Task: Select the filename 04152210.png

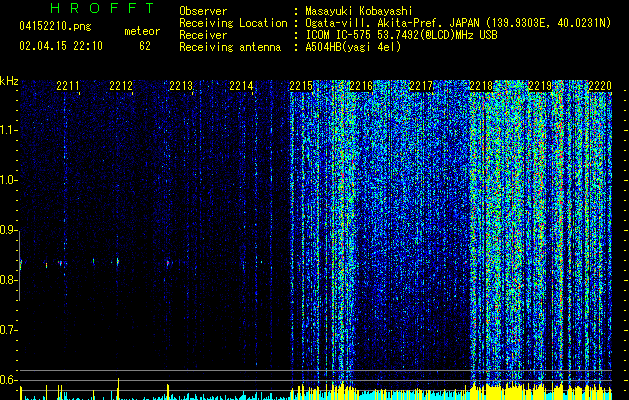Action: (55, 27)
